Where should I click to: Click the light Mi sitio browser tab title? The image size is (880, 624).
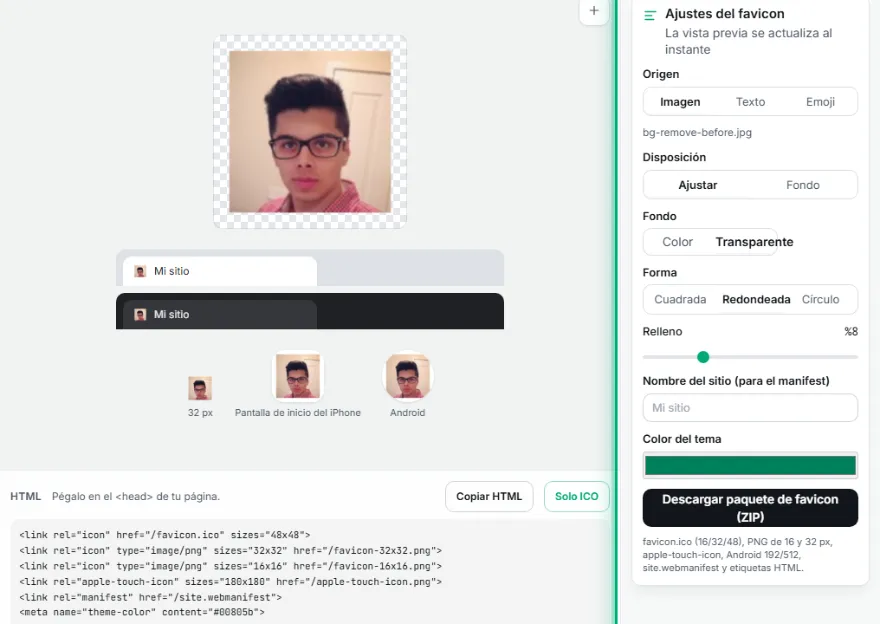172,272
